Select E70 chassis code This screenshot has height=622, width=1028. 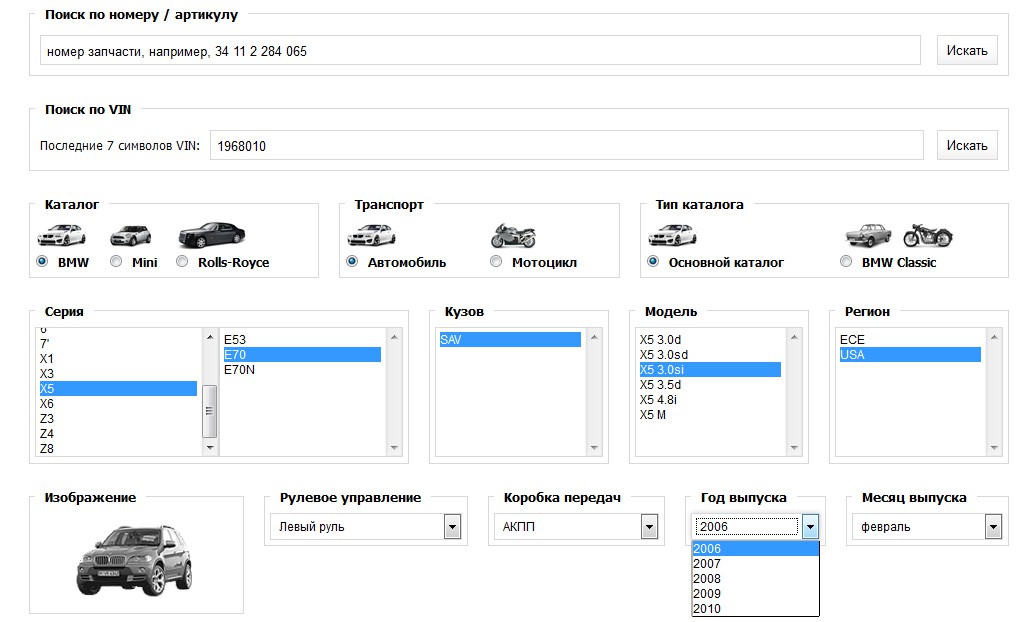tap(302, 355)
